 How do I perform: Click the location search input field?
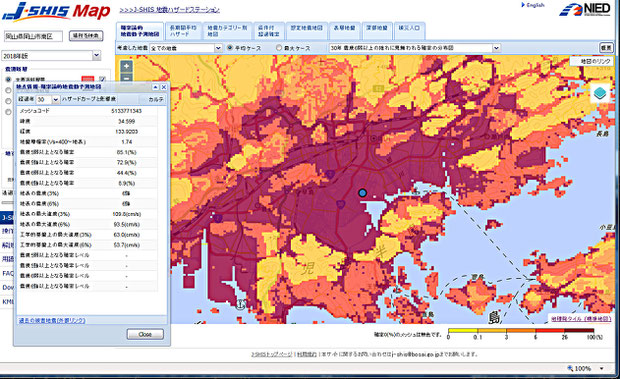click(33, 36)
